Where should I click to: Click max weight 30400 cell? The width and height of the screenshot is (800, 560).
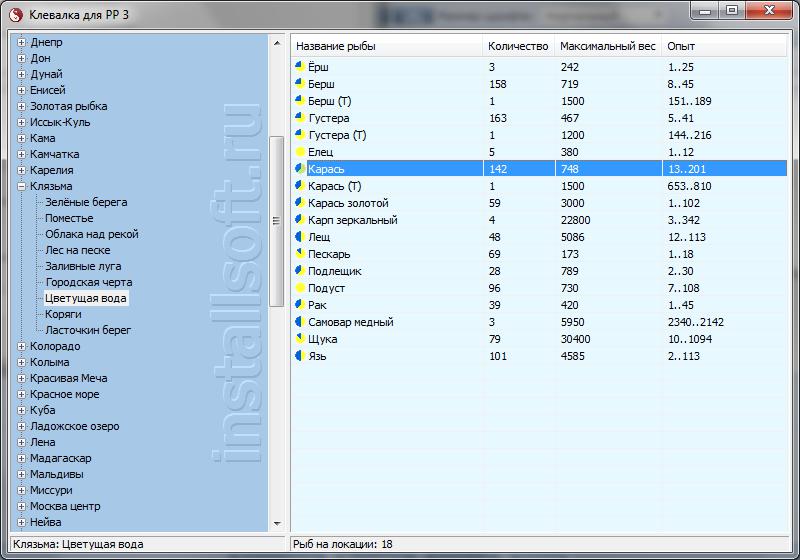coord(576,339)
